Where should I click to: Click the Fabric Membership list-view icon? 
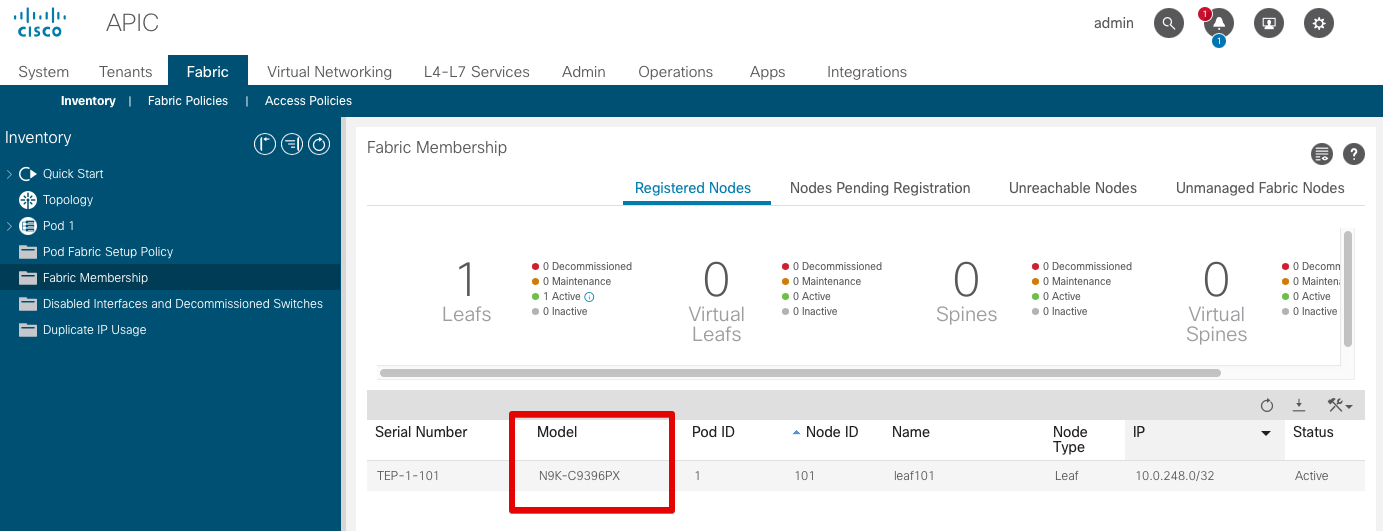pyautogui.click(x=1322, y=154)
